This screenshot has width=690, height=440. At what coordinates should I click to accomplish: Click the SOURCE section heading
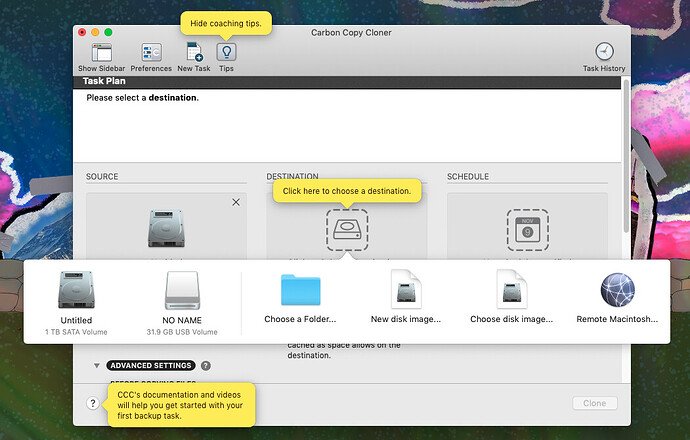pyautogui.click(x=102, y=176)
